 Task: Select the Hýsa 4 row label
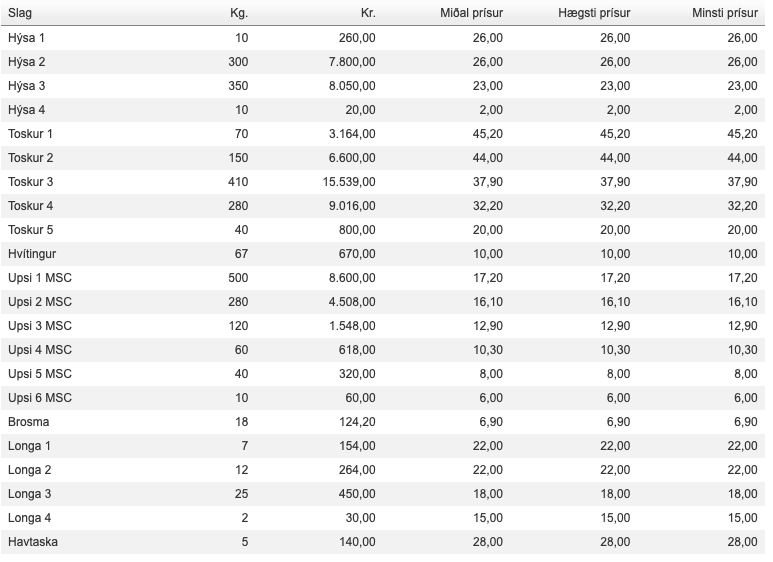(26, 110)
